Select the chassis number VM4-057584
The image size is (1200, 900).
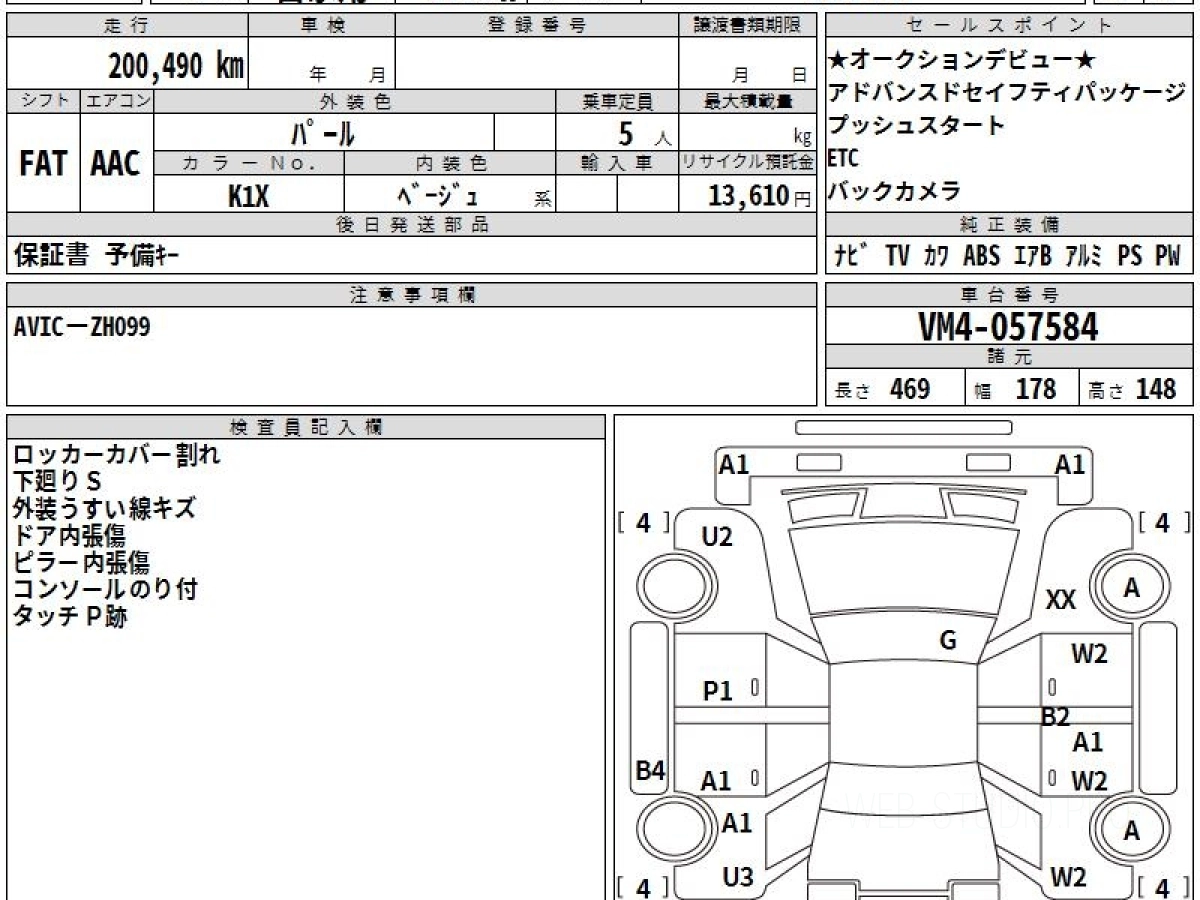(x=1008, y=326)
